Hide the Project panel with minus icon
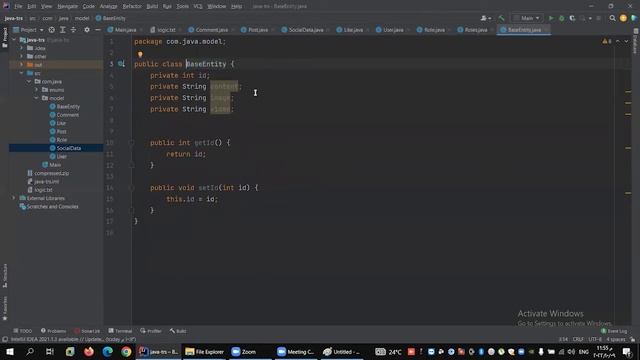 coord(98,30)
